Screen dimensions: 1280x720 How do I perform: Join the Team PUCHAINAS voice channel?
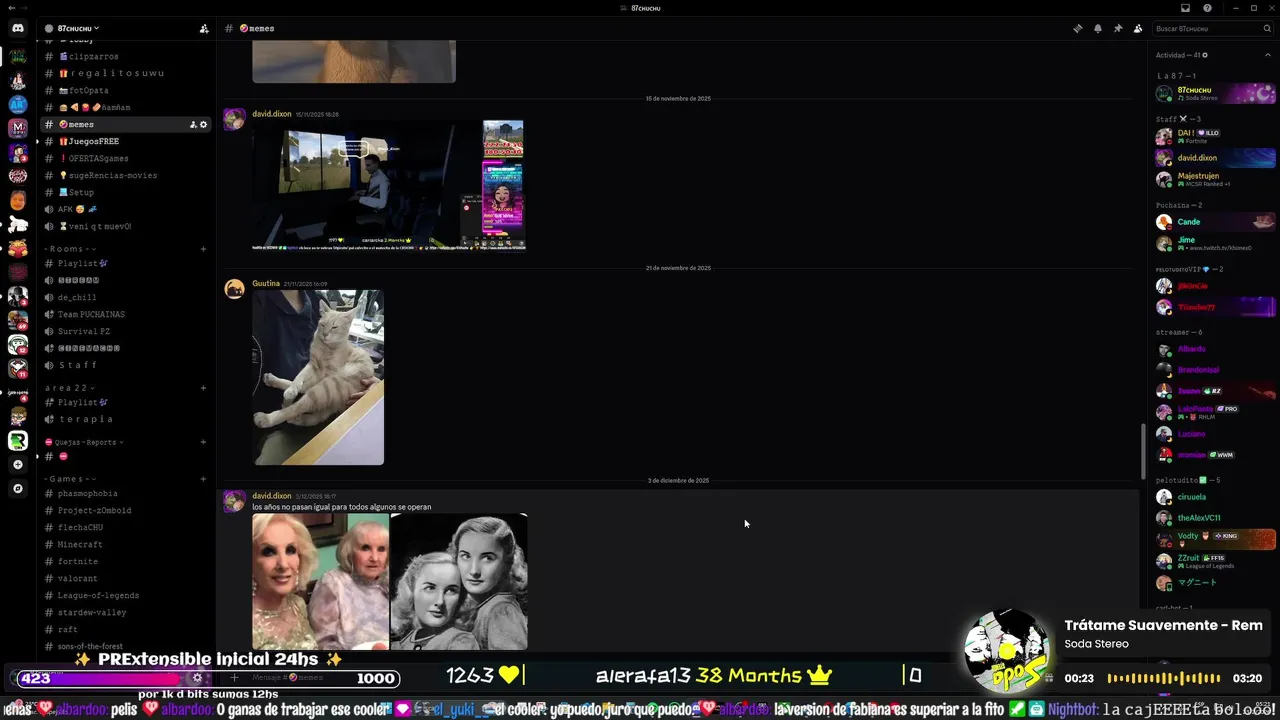click(126, 314)
